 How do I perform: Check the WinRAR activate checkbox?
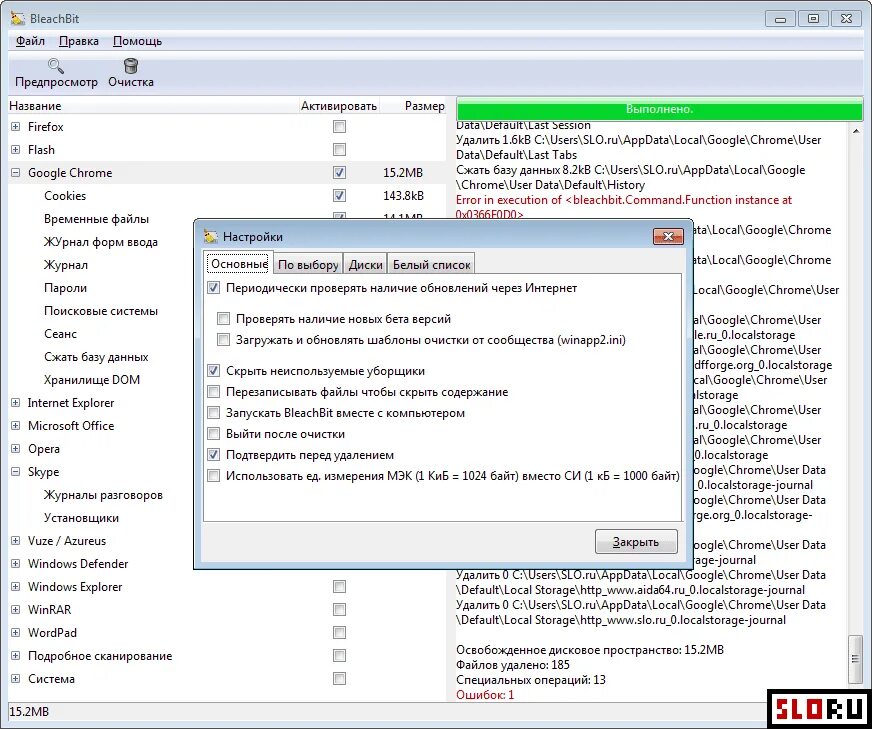tap(339, 609)
